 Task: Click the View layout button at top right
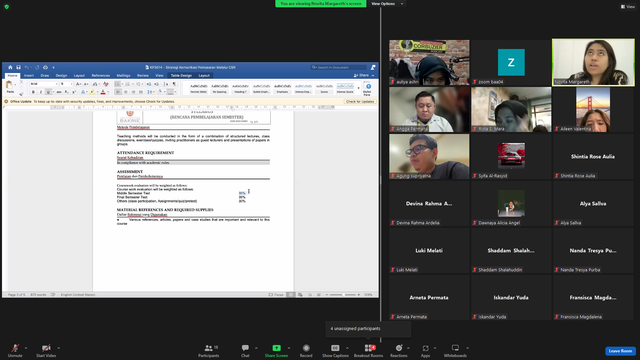click(628, 7)
